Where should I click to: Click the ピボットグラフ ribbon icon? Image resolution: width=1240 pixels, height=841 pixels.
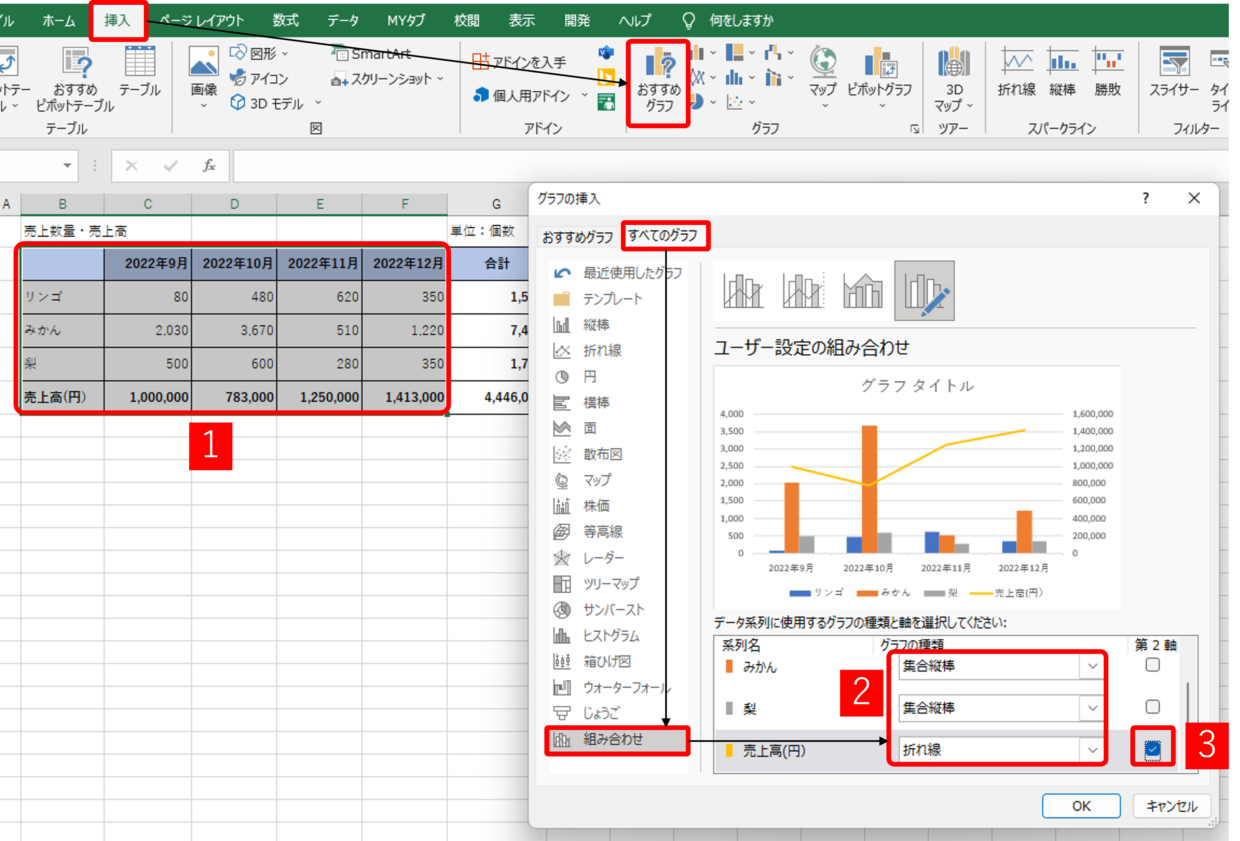click(x=880, y=78)
